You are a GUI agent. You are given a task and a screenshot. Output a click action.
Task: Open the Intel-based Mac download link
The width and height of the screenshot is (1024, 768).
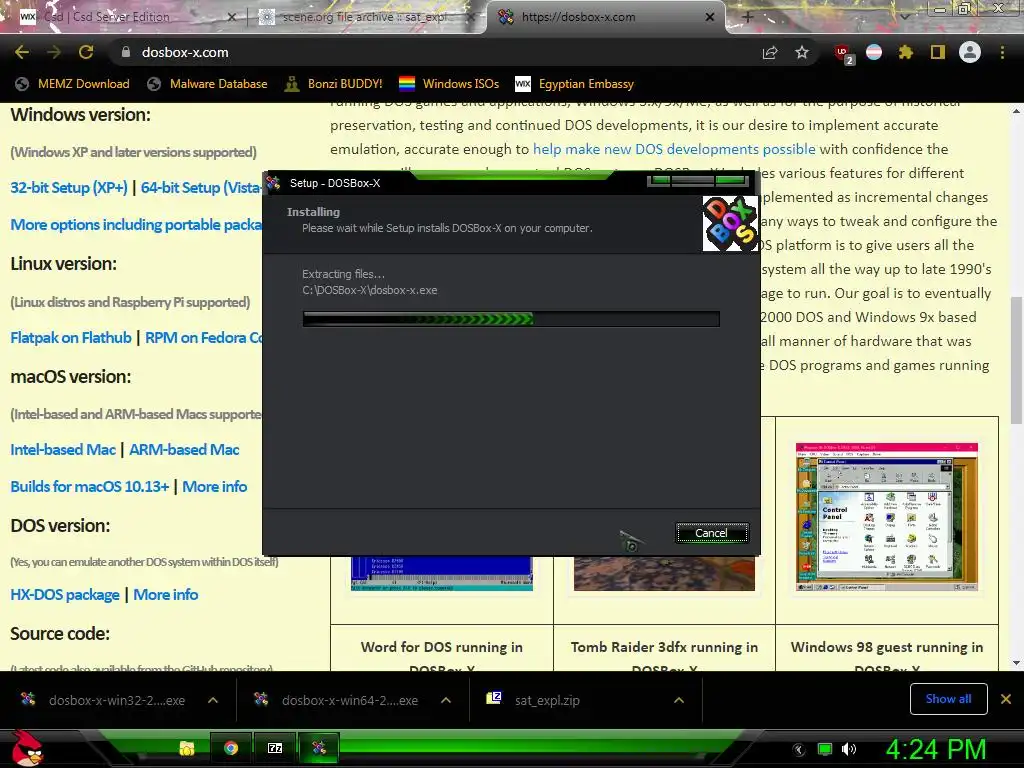[63, 450]
